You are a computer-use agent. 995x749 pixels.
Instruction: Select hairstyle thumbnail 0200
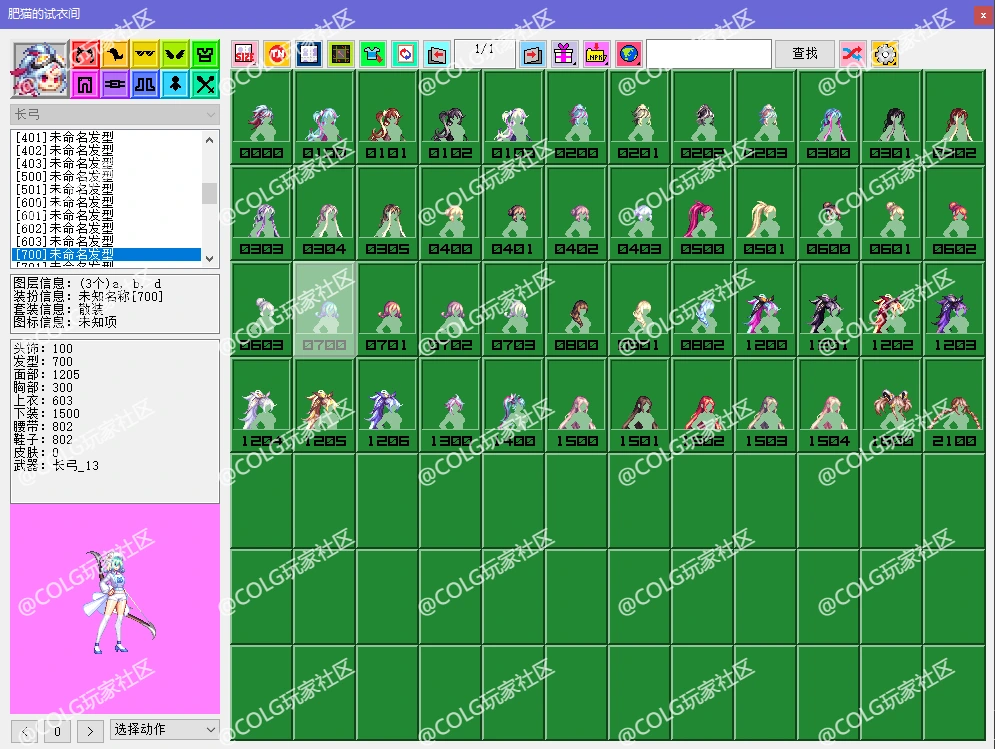[577, 117]
